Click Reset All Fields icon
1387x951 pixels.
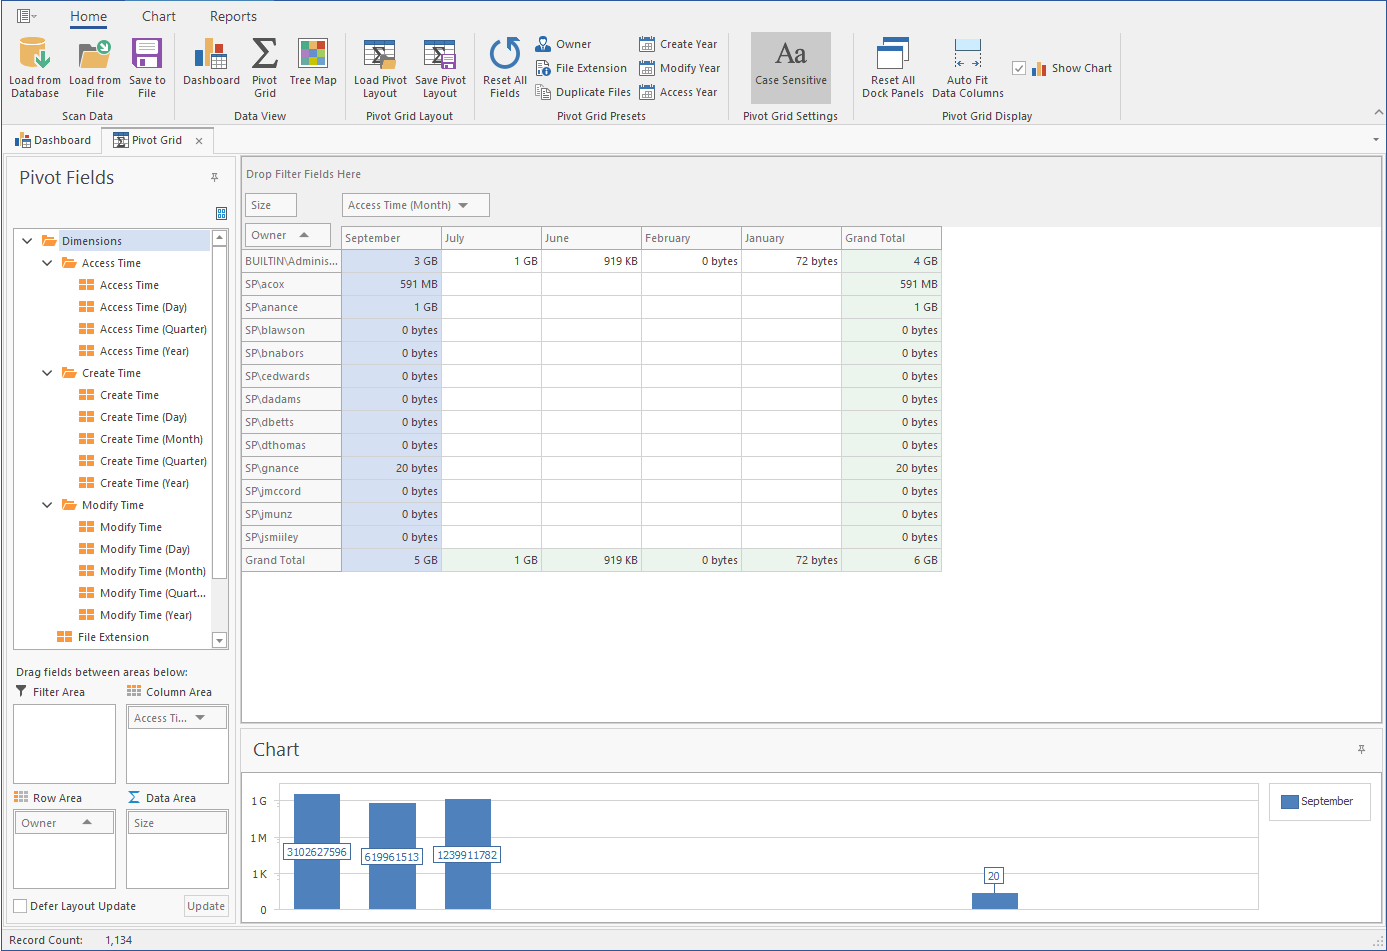(x=504, y=56)
